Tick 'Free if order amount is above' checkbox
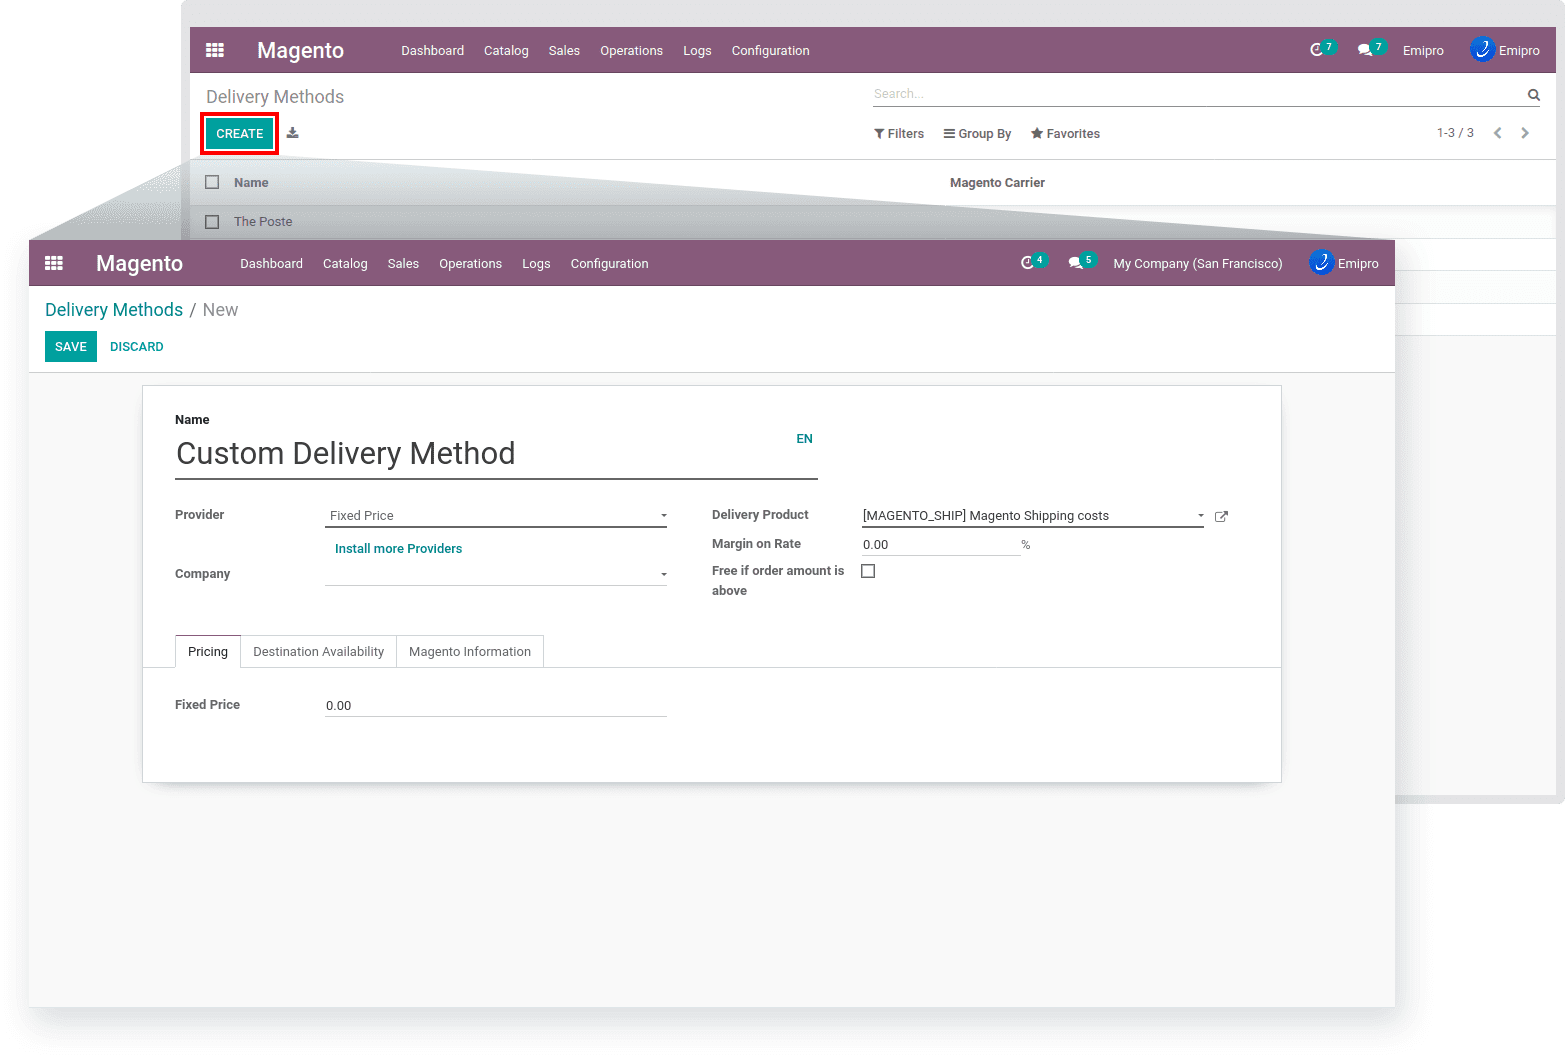Viewport: 1565px width, 1063px height. coord(868,571)
